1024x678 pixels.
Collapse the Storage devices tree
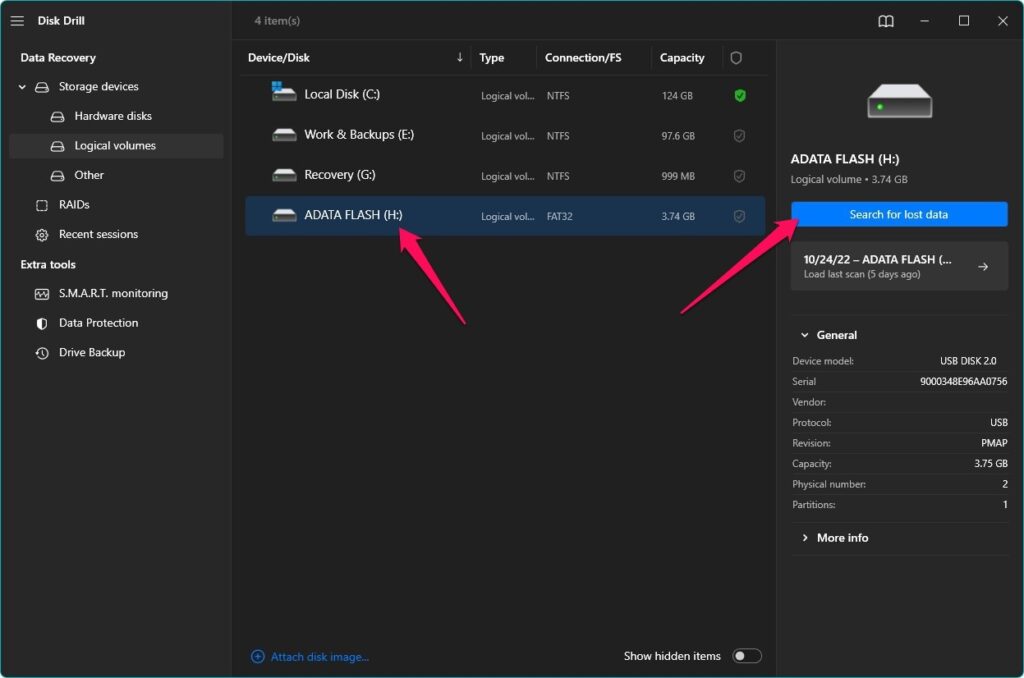(22, 86)
